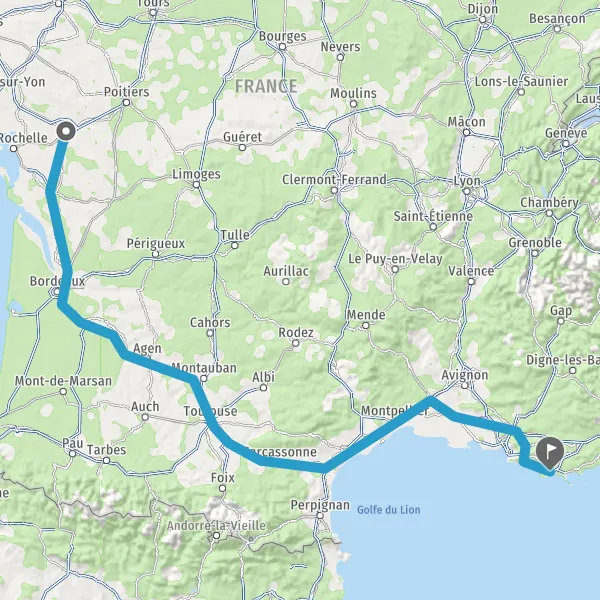This screenshot has width=600, height=600.
Task: Click the Genève city dot
Action: tap(566, 144)
